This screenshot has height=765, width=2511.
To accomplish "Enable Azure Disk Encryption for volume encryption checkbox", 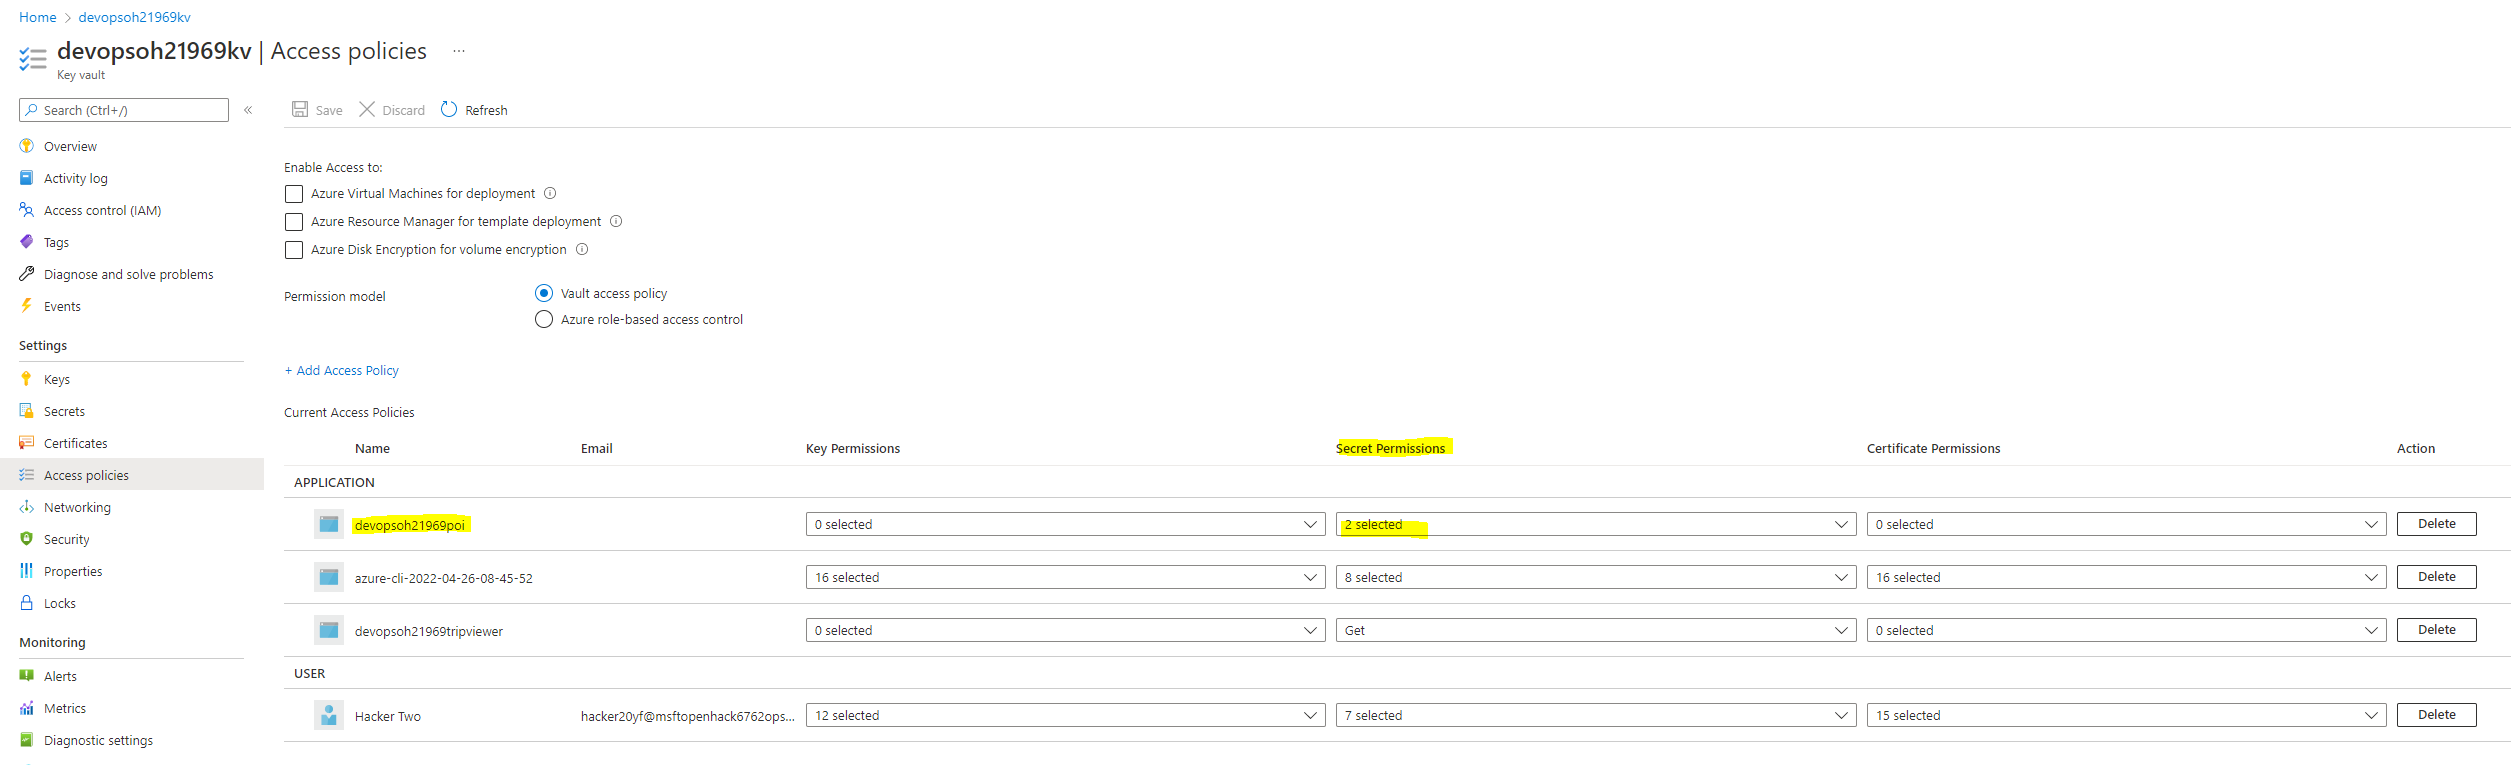I will click(294, 250).
